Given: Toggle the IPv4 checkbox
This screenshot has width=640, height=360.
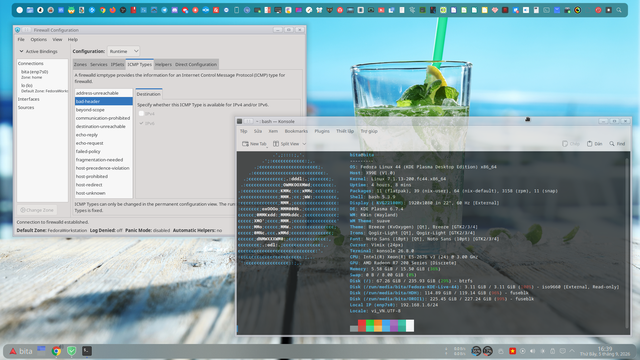Looking at the screenshot, I should [x=141, y=113].
